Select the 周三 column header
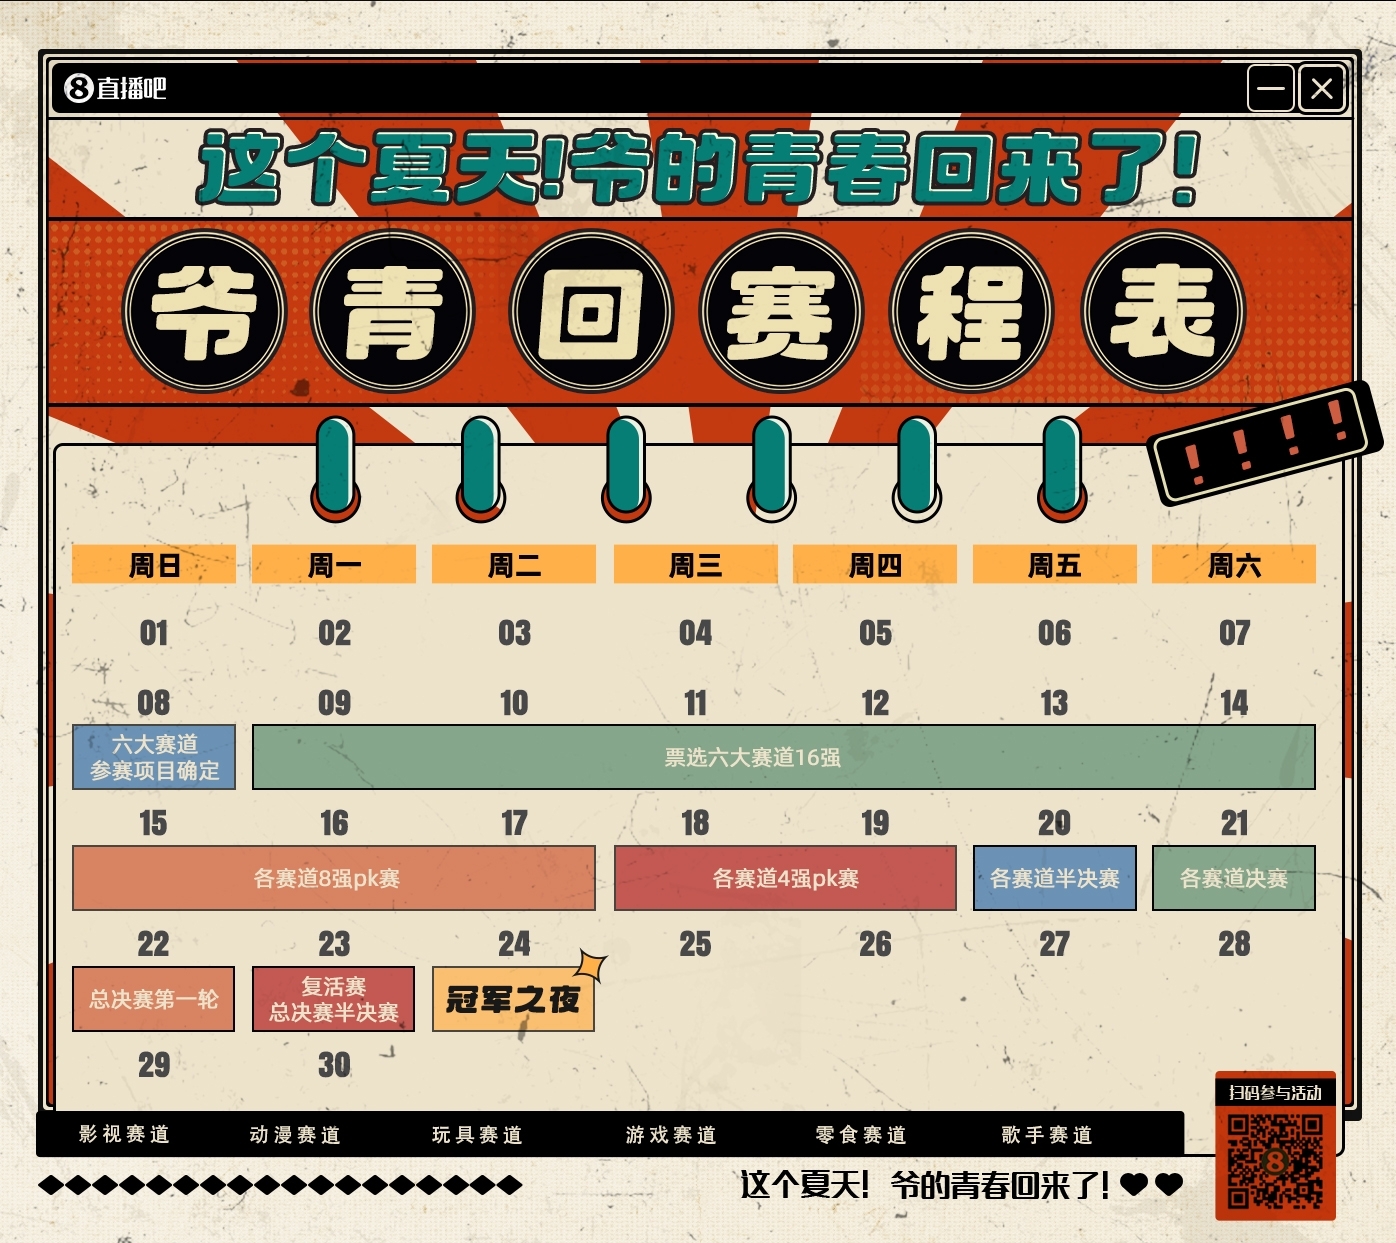Image resolution: width=1396 pixels, height=1243 pixels. pos(696,564)
